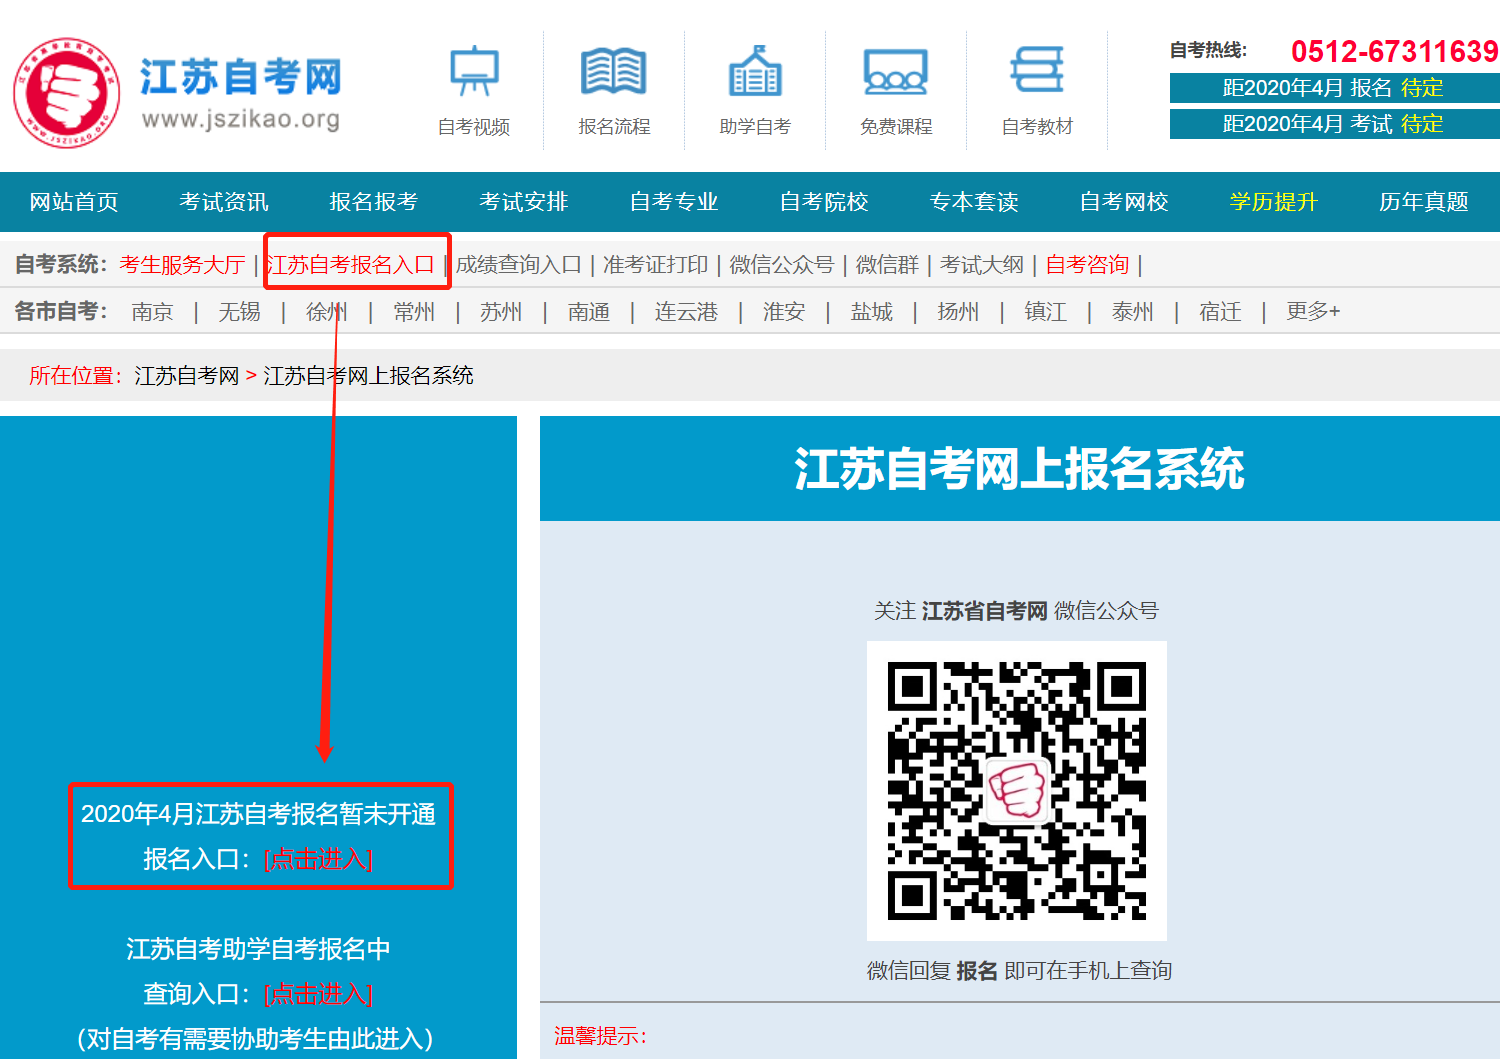Open 准考证打印 link
1504x1059 pixels.
(655, 265)
